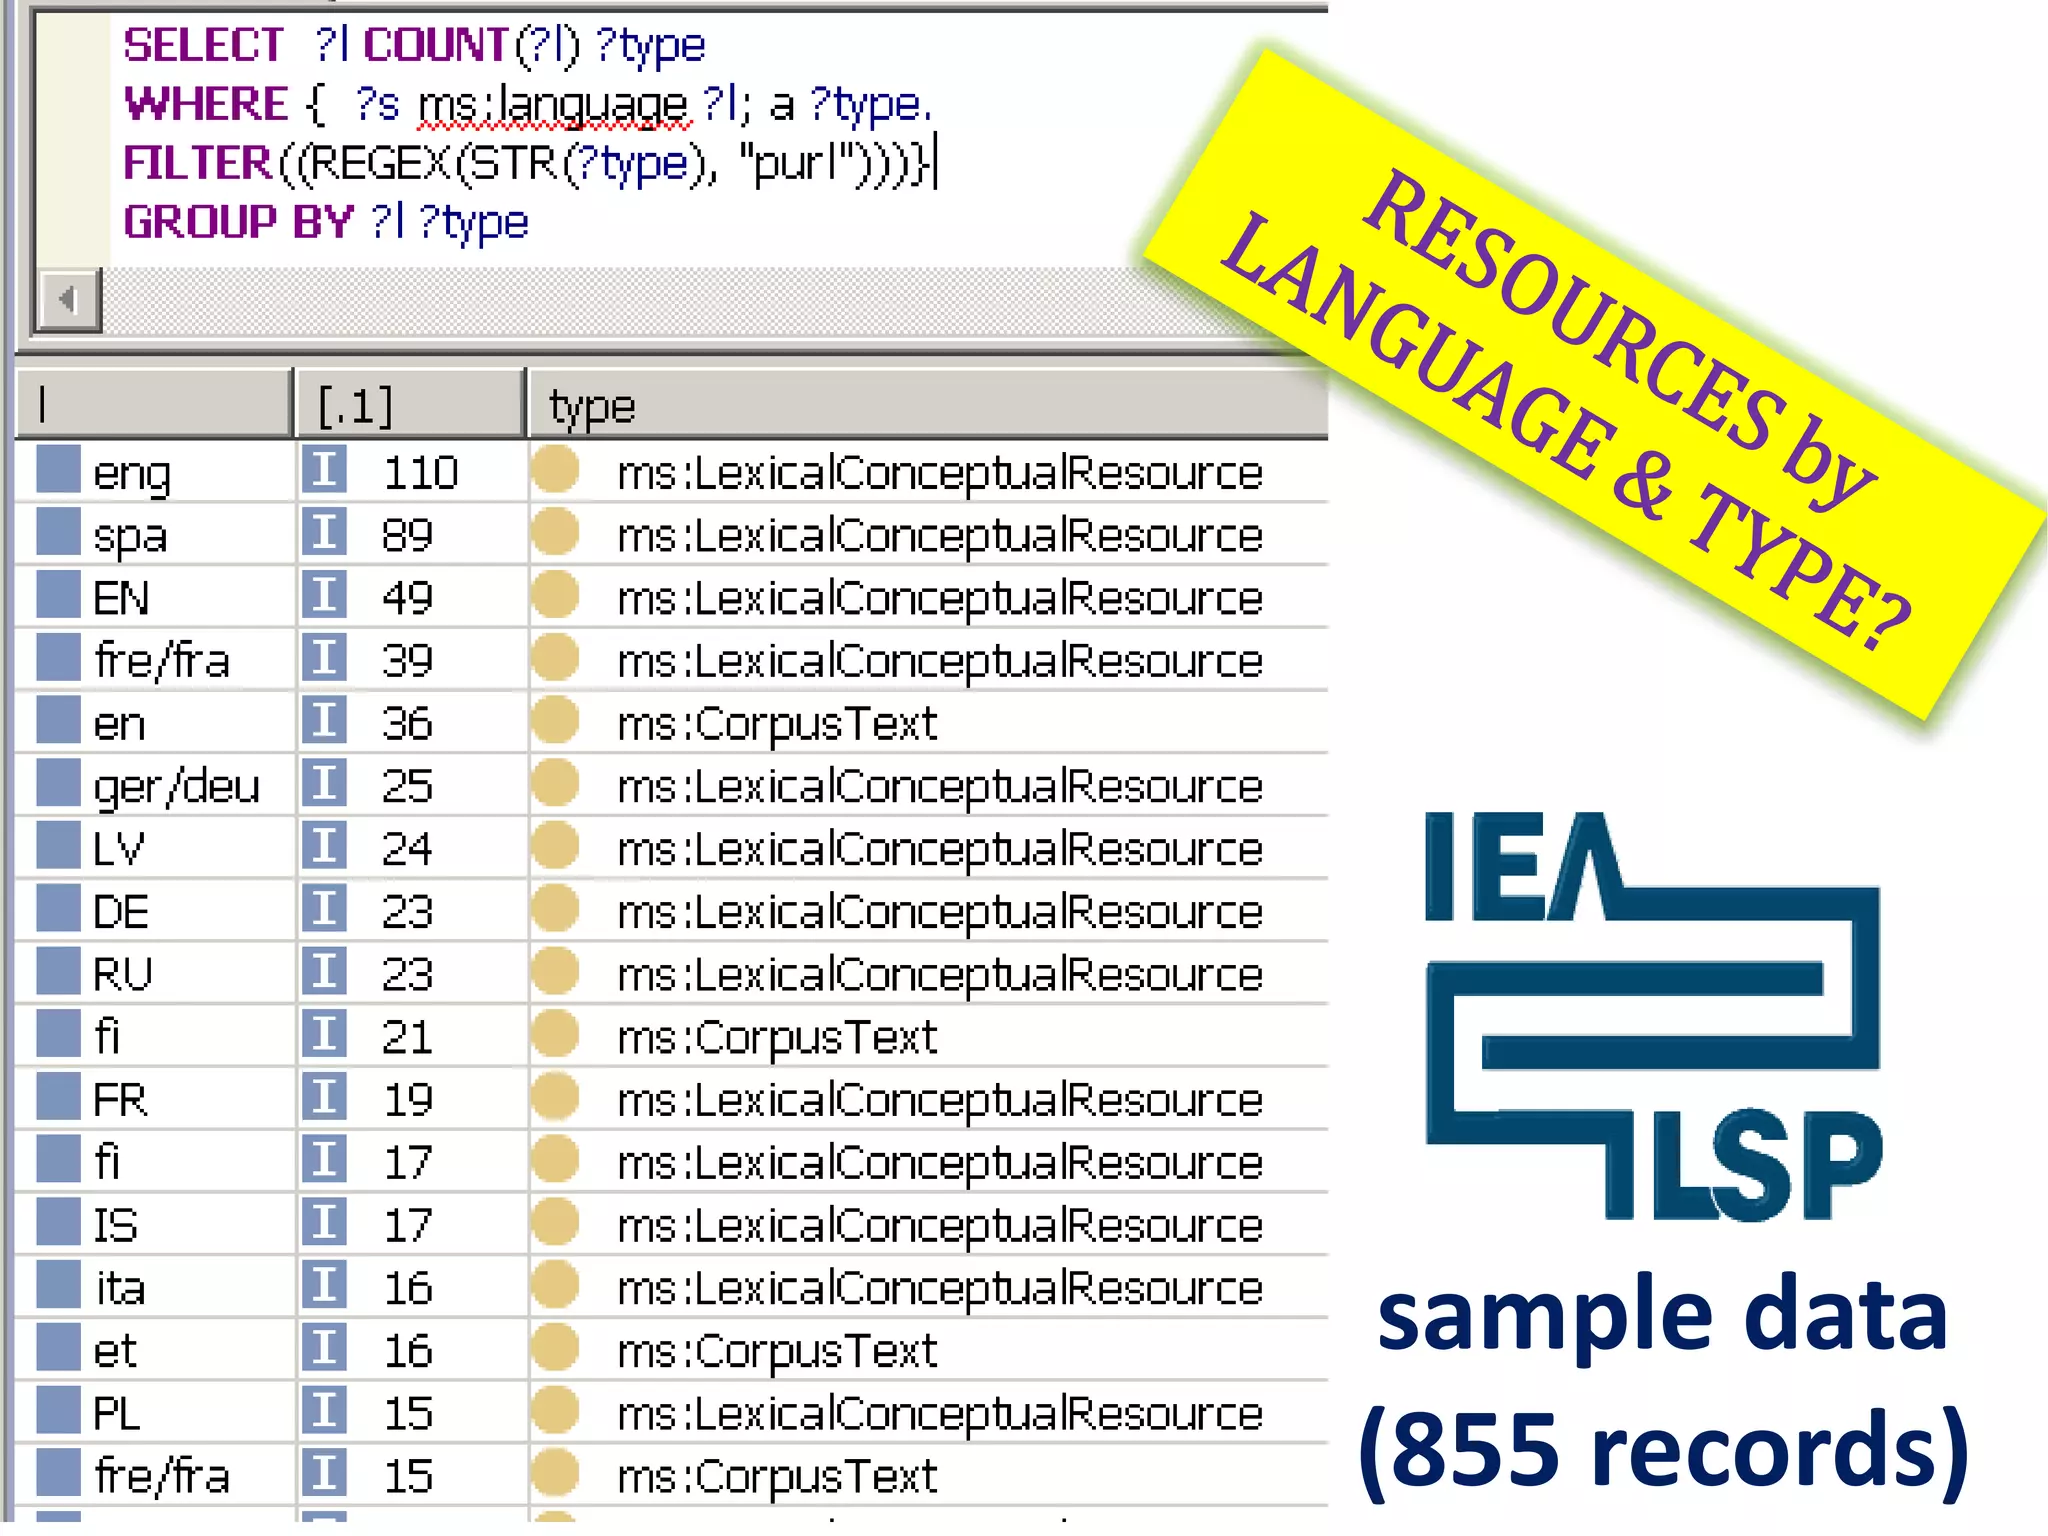Click the blue literal icon next to 'eng'
Image resolution: width=2048 pixels, height=1536 pixels.
[x=58, y=470]
